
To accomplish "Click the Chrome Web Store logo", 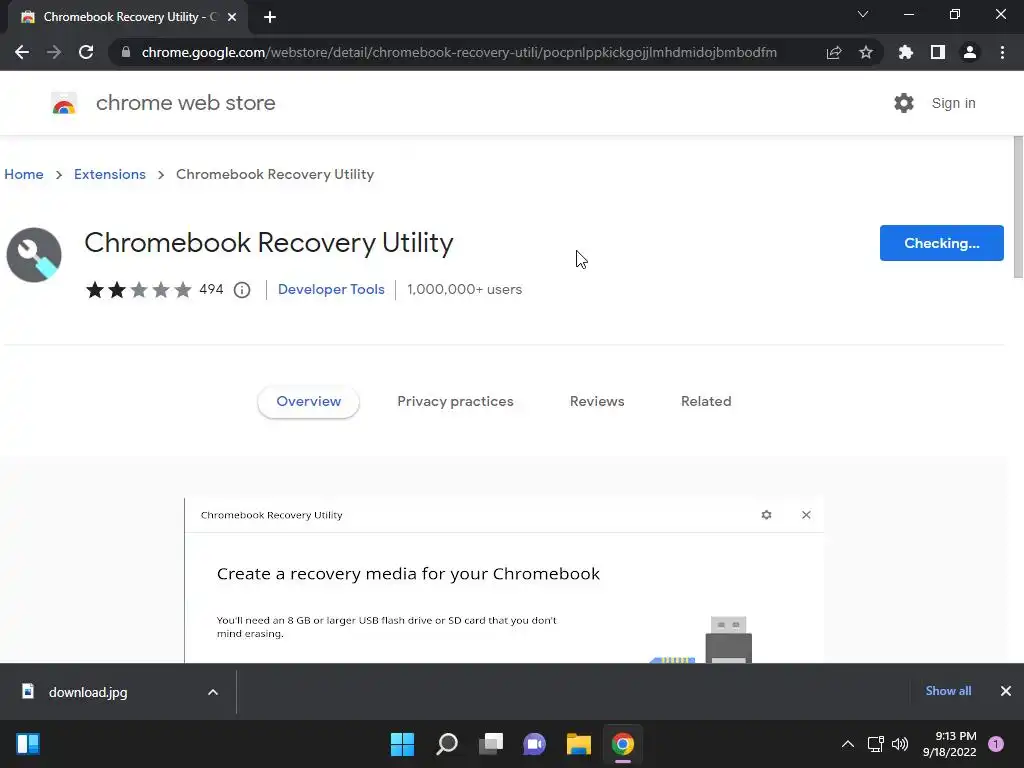I will pyautogui.click(x=64, y=103).
